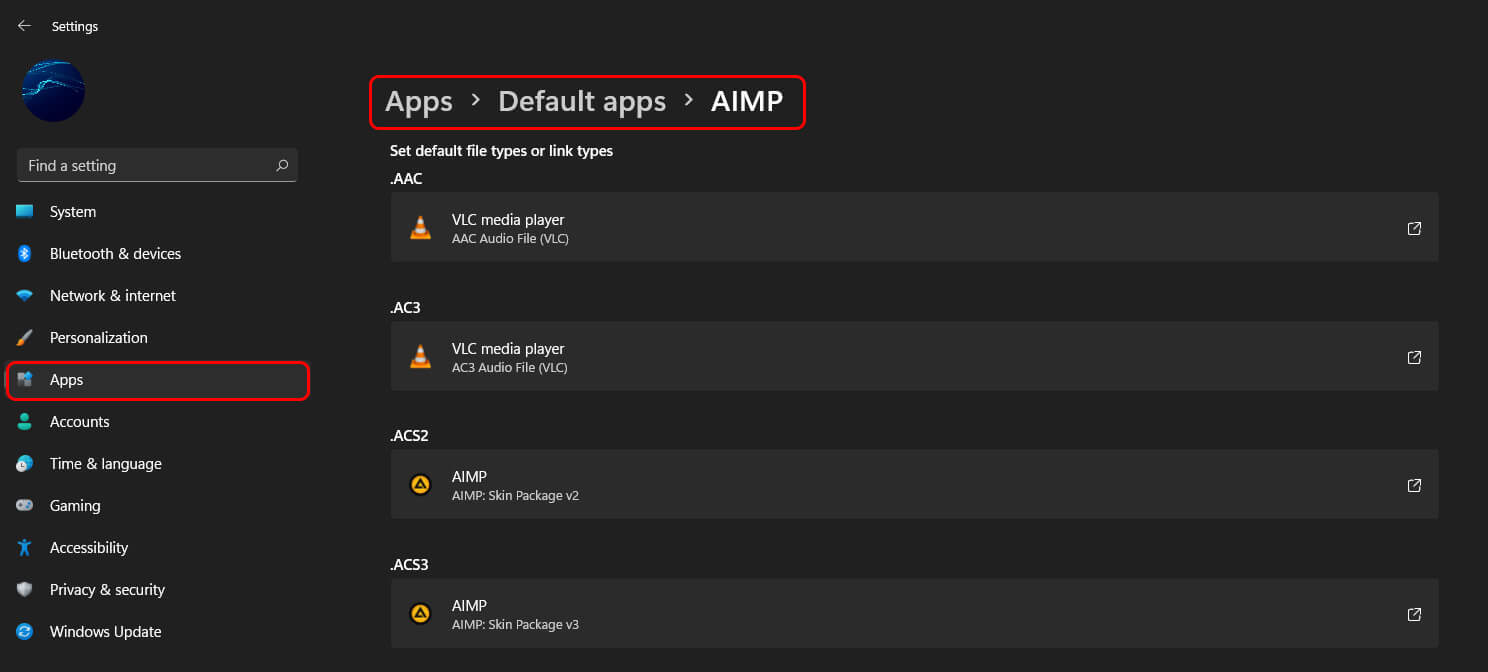Image resolution: width=1488 pixels, height=672 pixels.
Task: Open the System settings icon
Action: click(x=25, y=212)
